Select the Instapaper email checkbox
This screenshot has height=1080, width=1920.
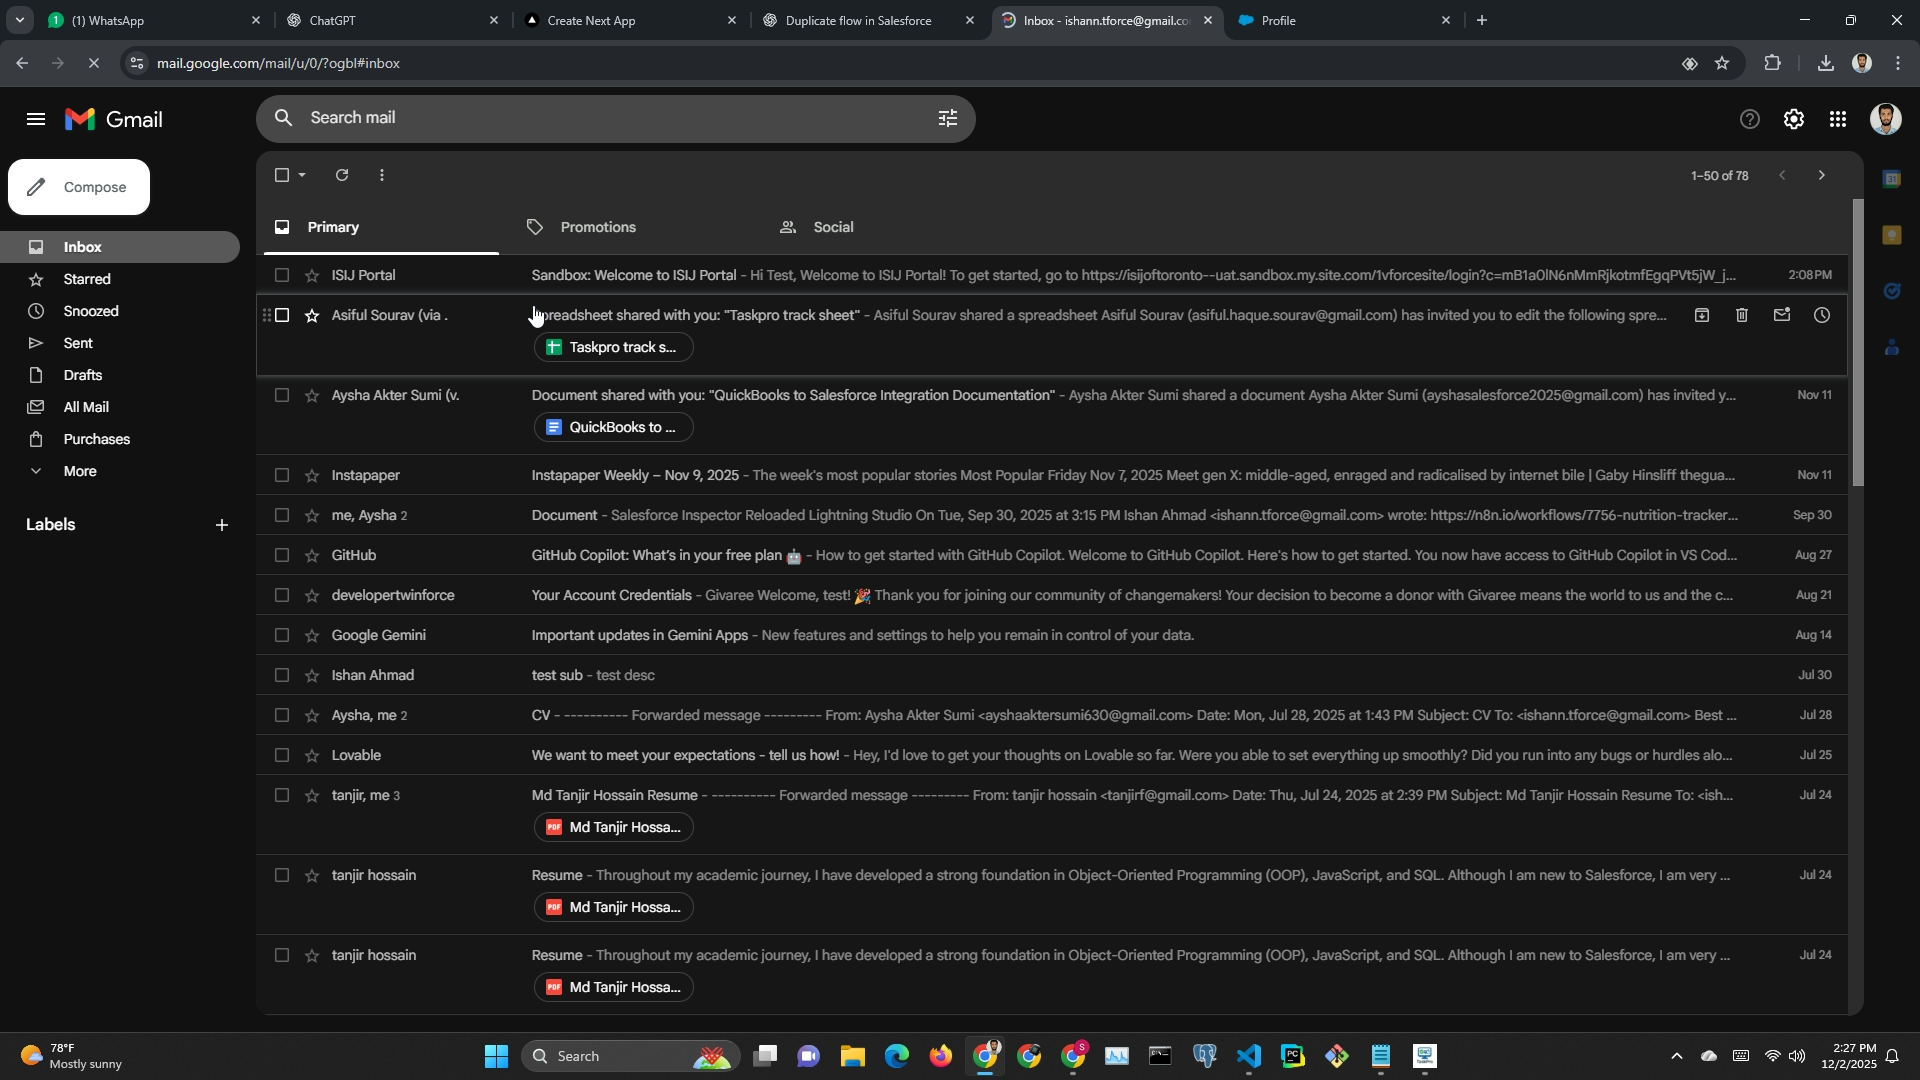point(282,476)
